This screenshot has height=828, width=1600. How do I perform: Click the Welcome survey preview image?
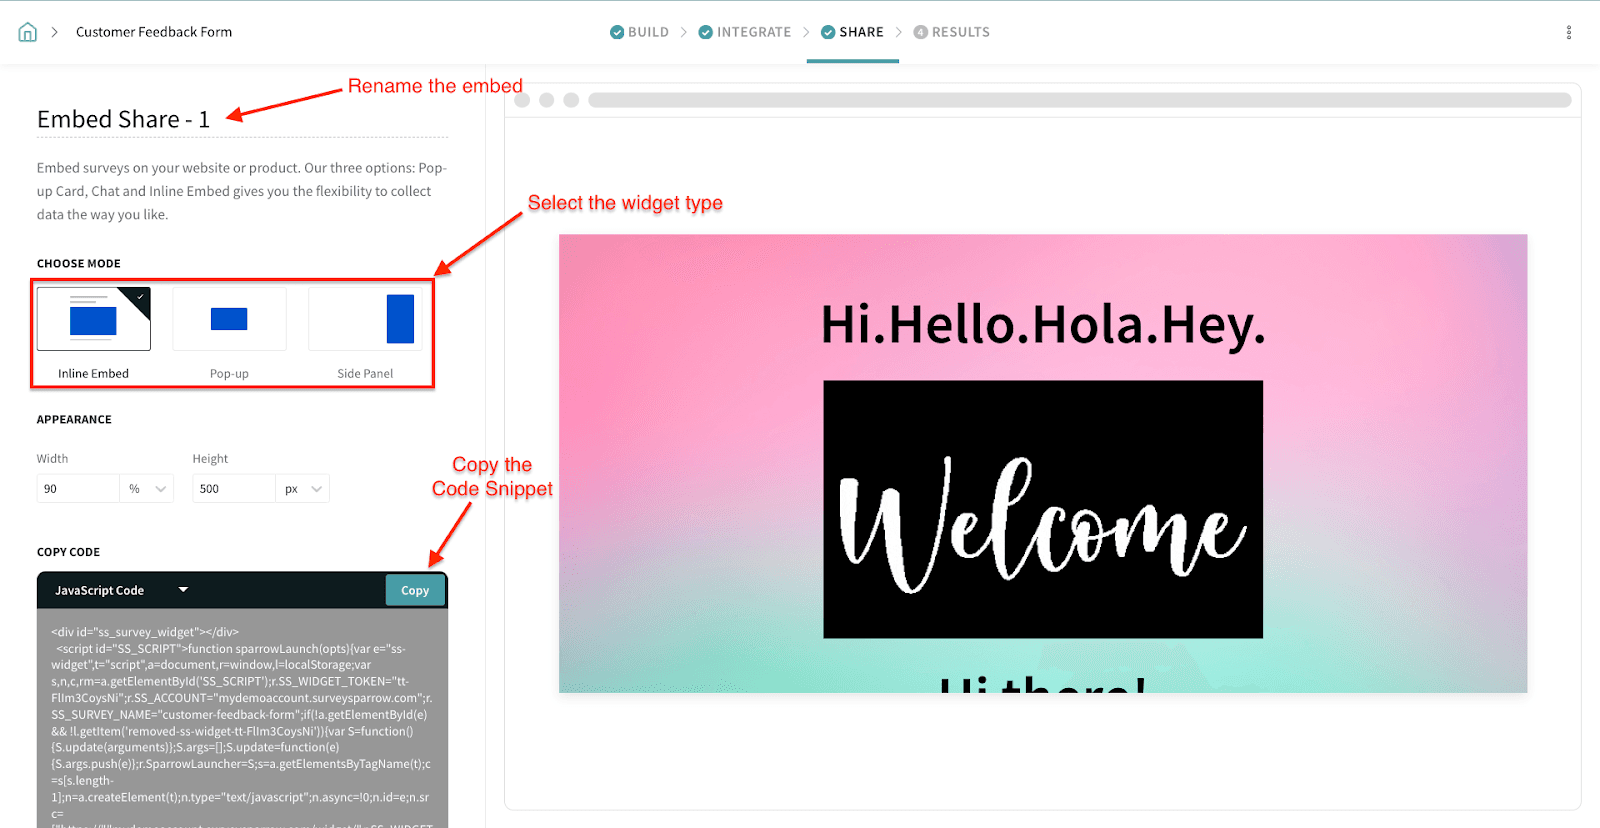(1043, 509)
